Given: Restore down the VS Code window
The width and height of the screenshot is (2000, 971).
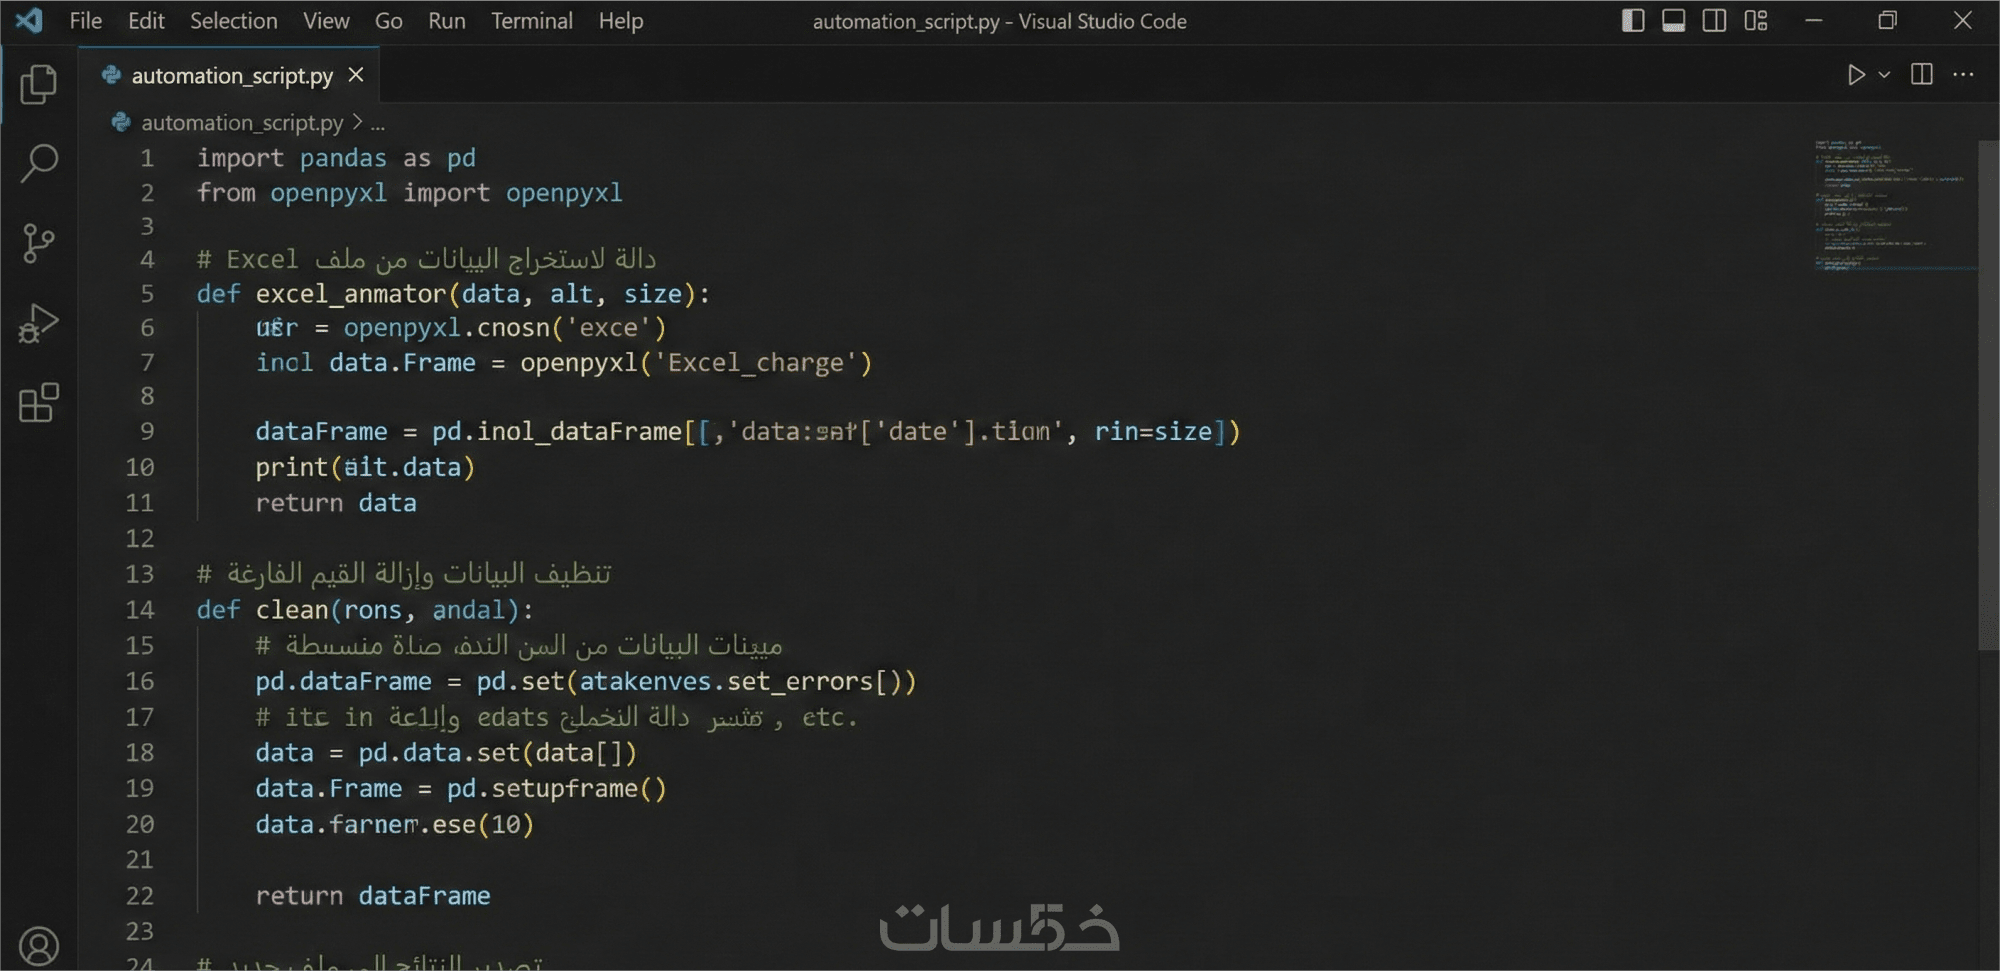Looking at the screenshot, I should 1887,21.
